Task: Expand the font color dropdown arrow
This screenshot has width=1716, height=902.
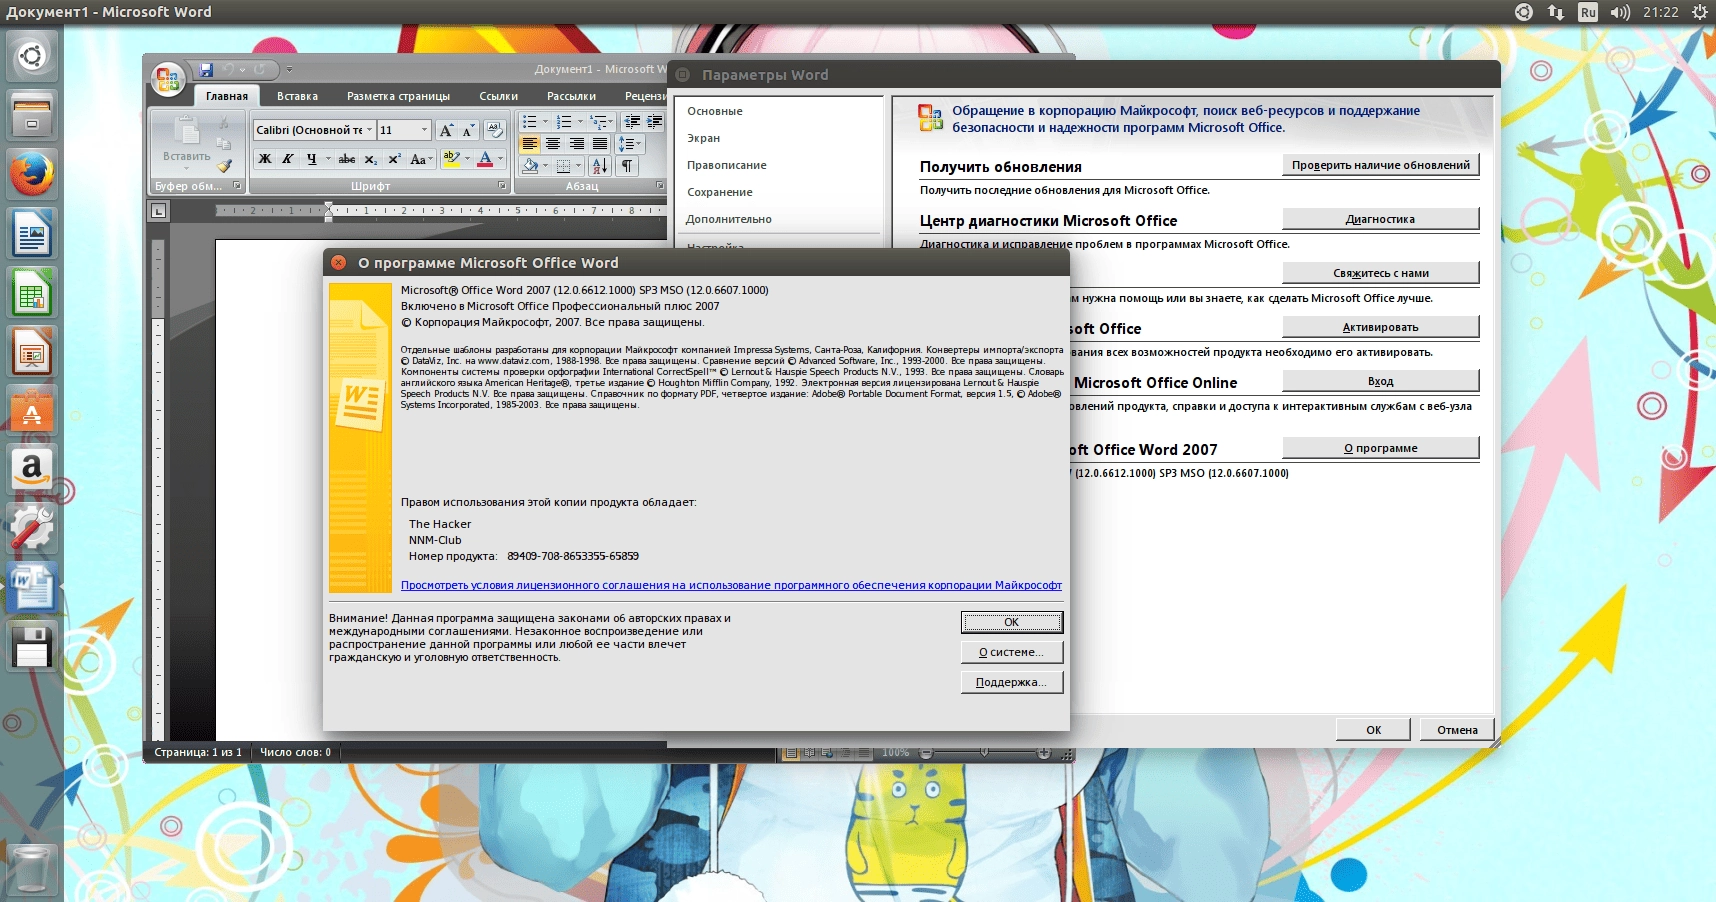Action: coord(500,158)
